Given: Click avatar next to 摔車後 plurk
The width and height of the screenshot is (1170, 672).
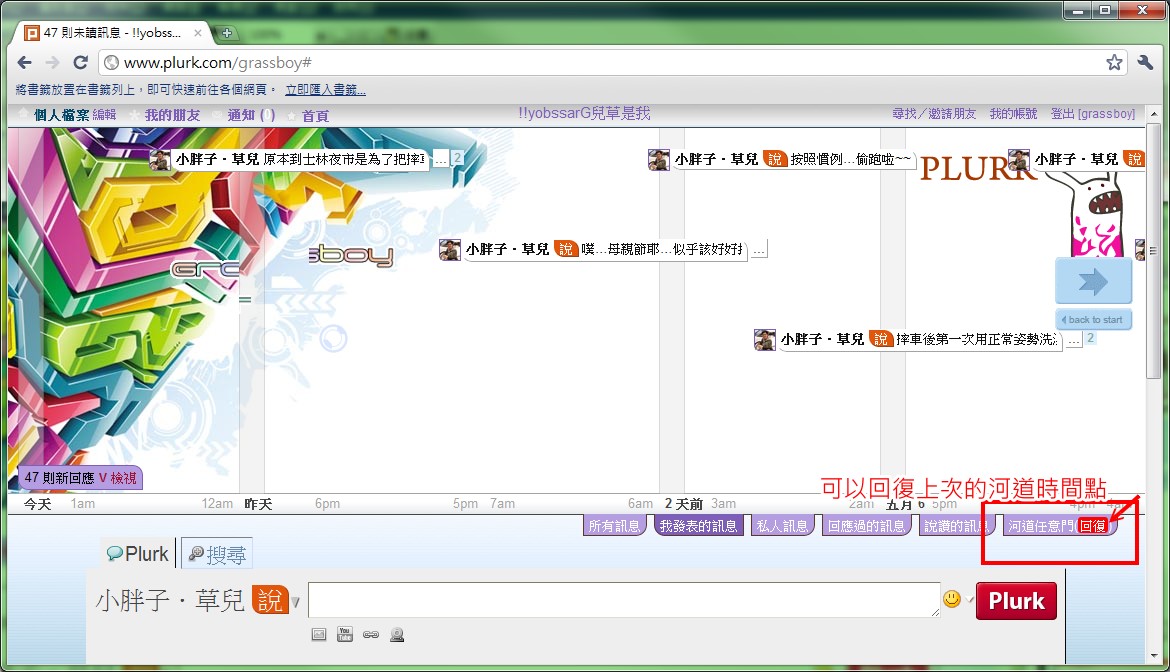Looking at the screenshot, I should pyautogui.click(x=765, y=340).
